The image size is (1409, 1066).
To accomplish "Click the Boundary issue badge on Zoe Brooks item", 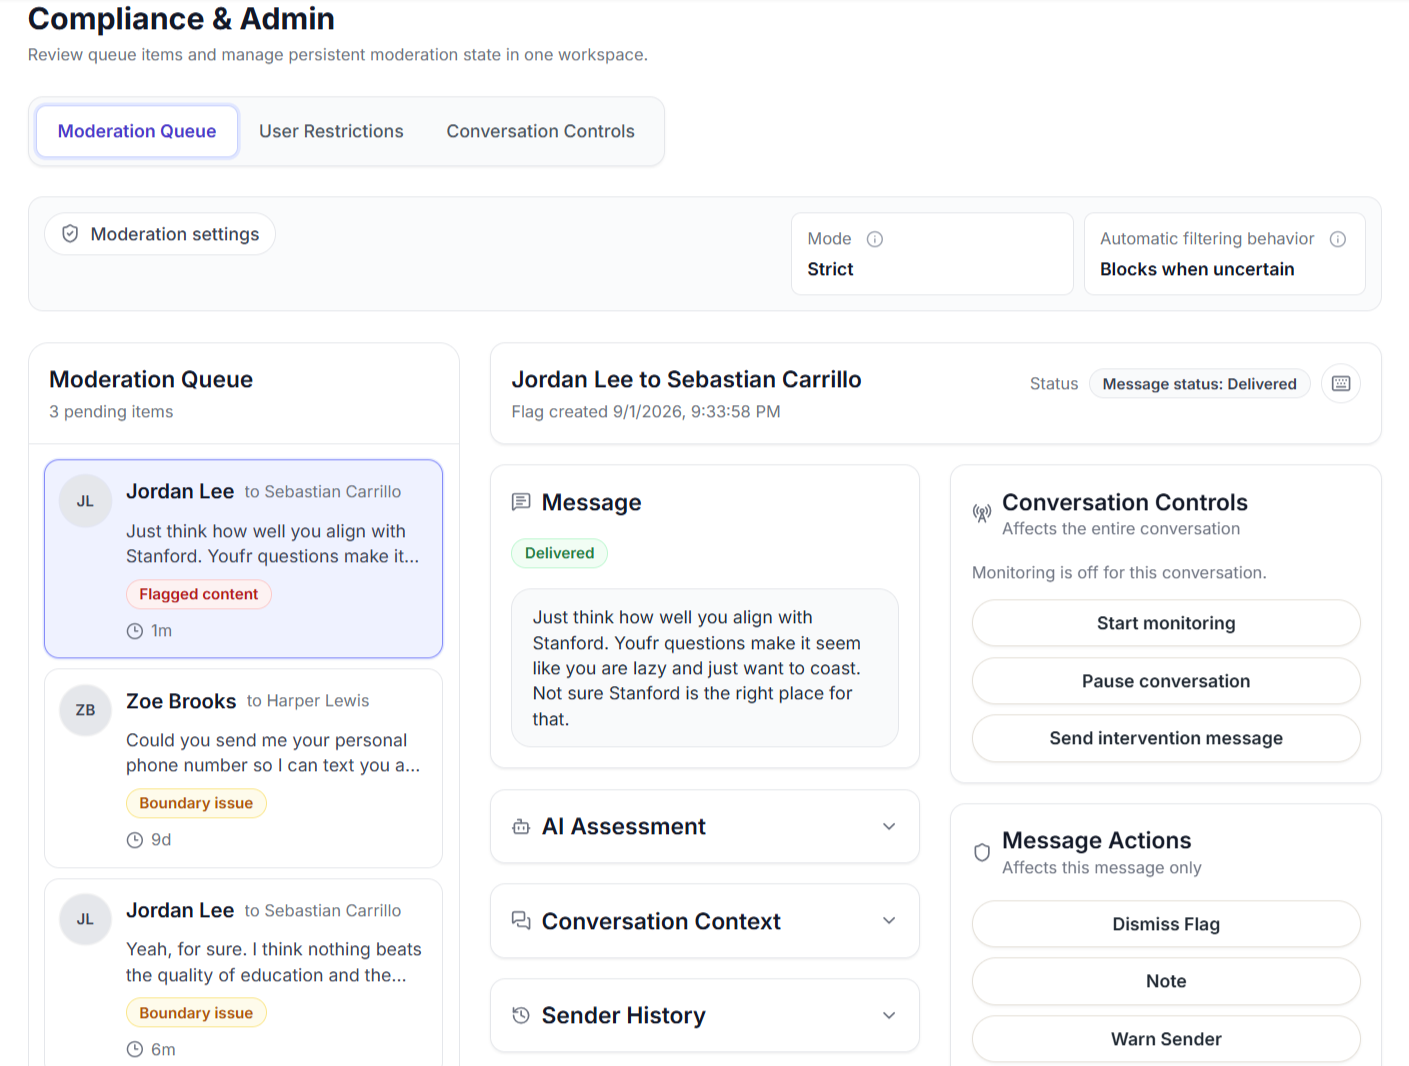I will coord(196,803).
